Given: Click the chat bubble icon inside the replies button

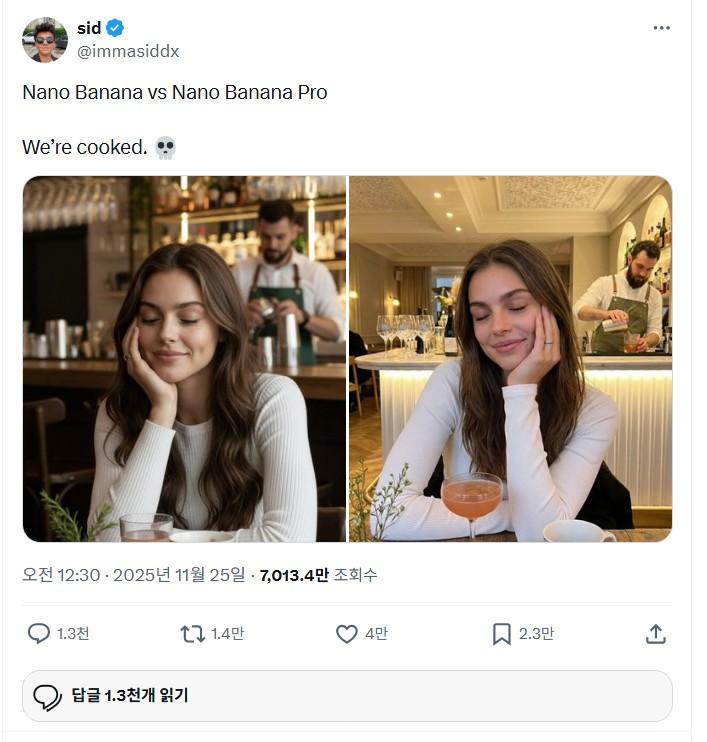Looking at the screenshot, I should click(x=48, y=696).
